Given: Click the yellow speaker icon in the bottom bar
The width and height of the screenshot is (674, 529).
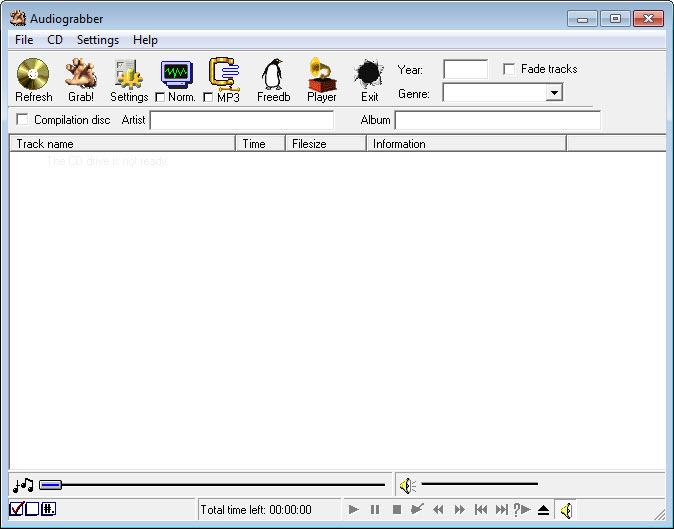Looking at the screenshot, I should 566,510.
